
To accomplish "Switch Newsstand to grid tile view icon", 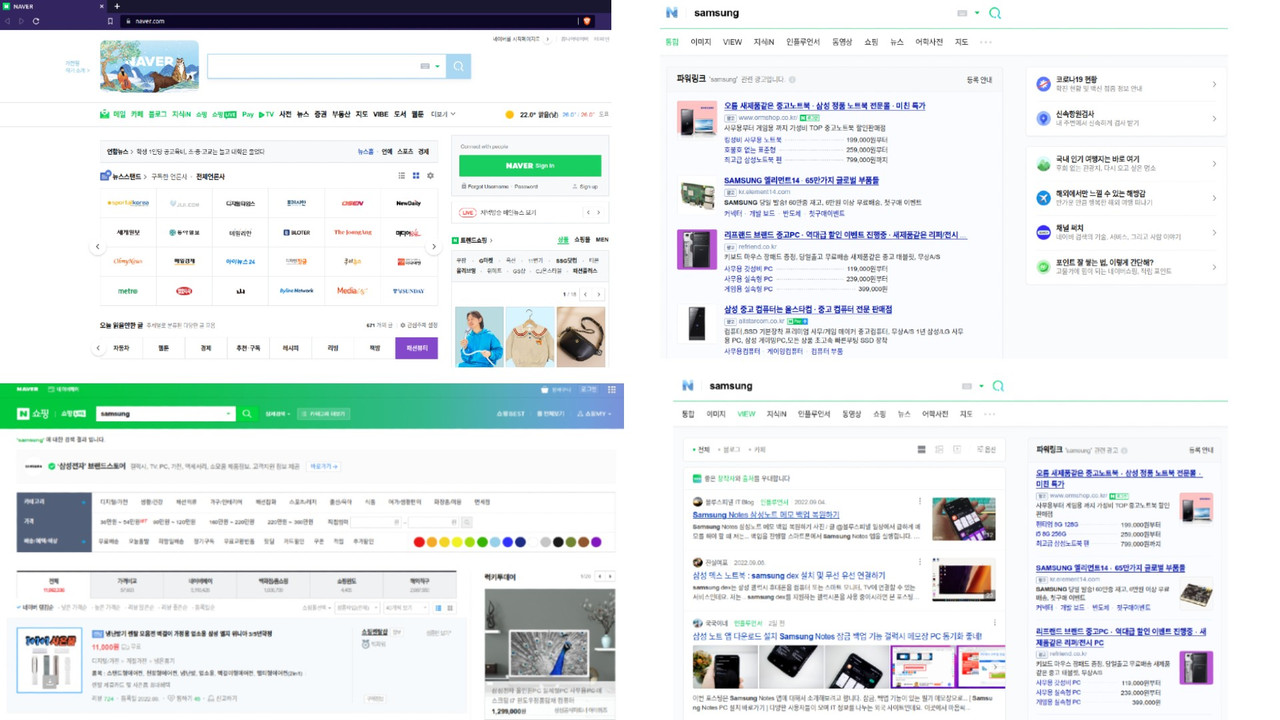I will (416, 176).
